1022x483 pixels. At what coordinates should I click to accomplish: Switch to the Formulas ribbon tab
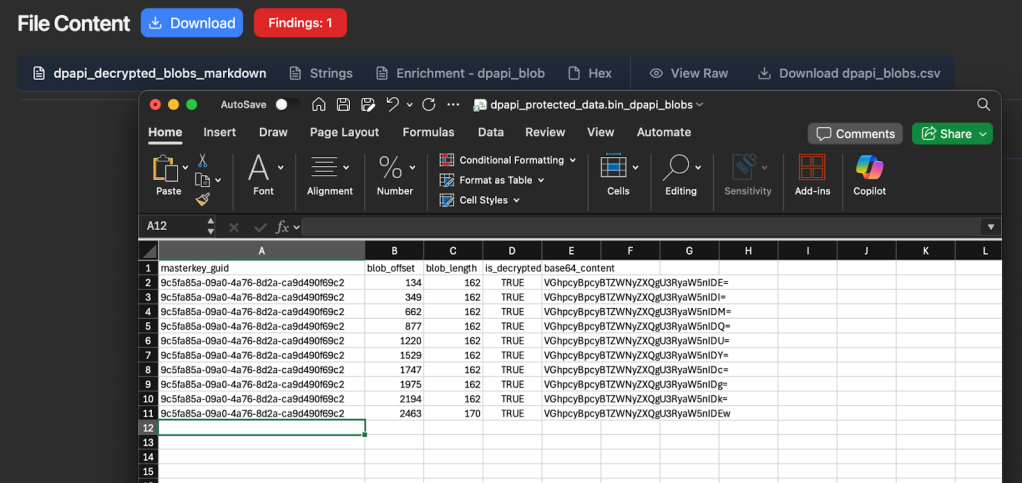tap(428, 132)
